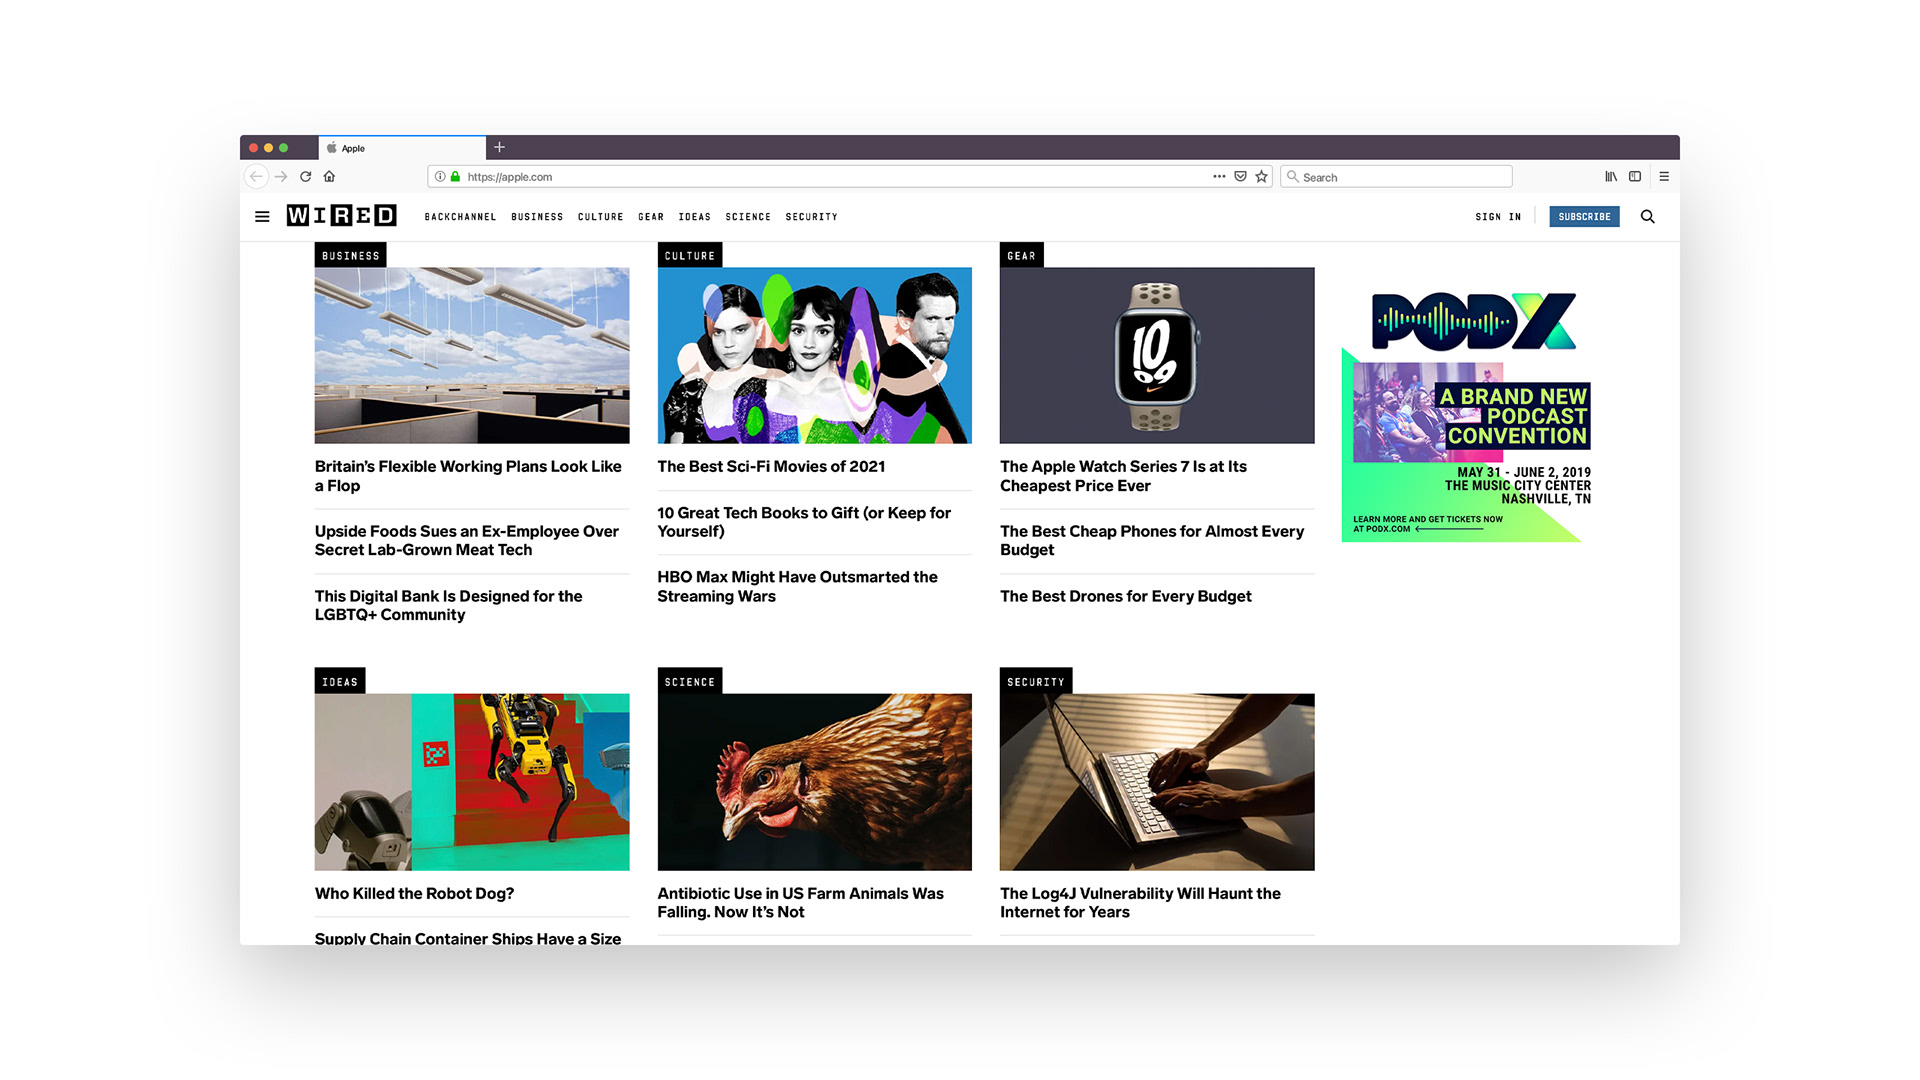1920x1080 pixels.
Task: Save page to Pocket
Action: 1240,177
